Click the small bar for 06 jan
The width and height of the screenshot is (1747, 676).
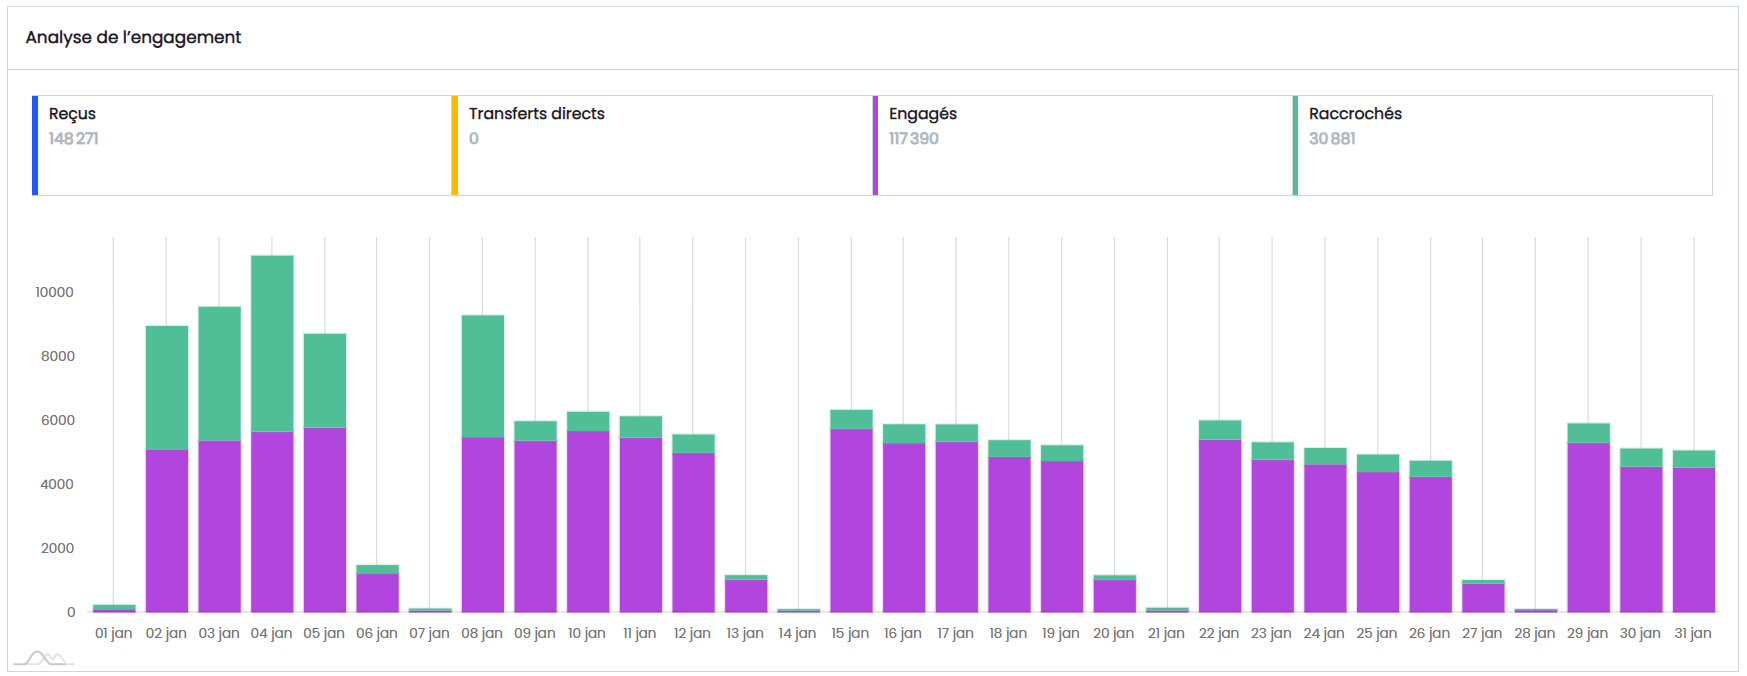(x=377, y=592)
